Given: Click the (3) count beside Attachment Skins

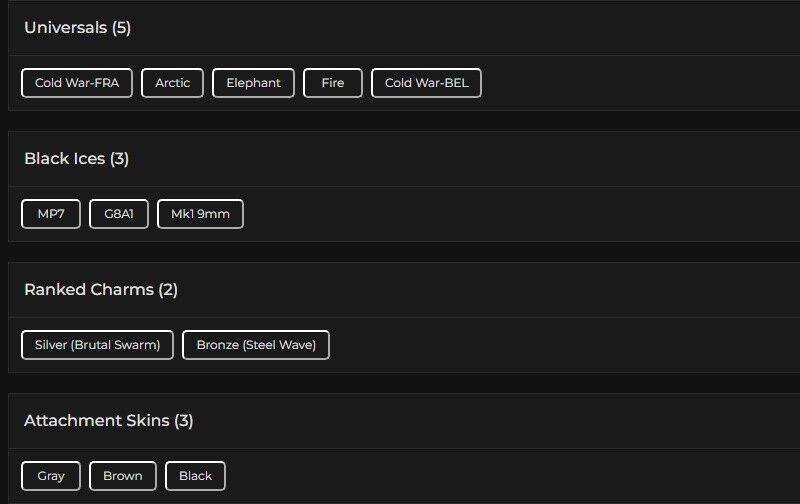Looking at the screenshot, I should tap(184, 421).
